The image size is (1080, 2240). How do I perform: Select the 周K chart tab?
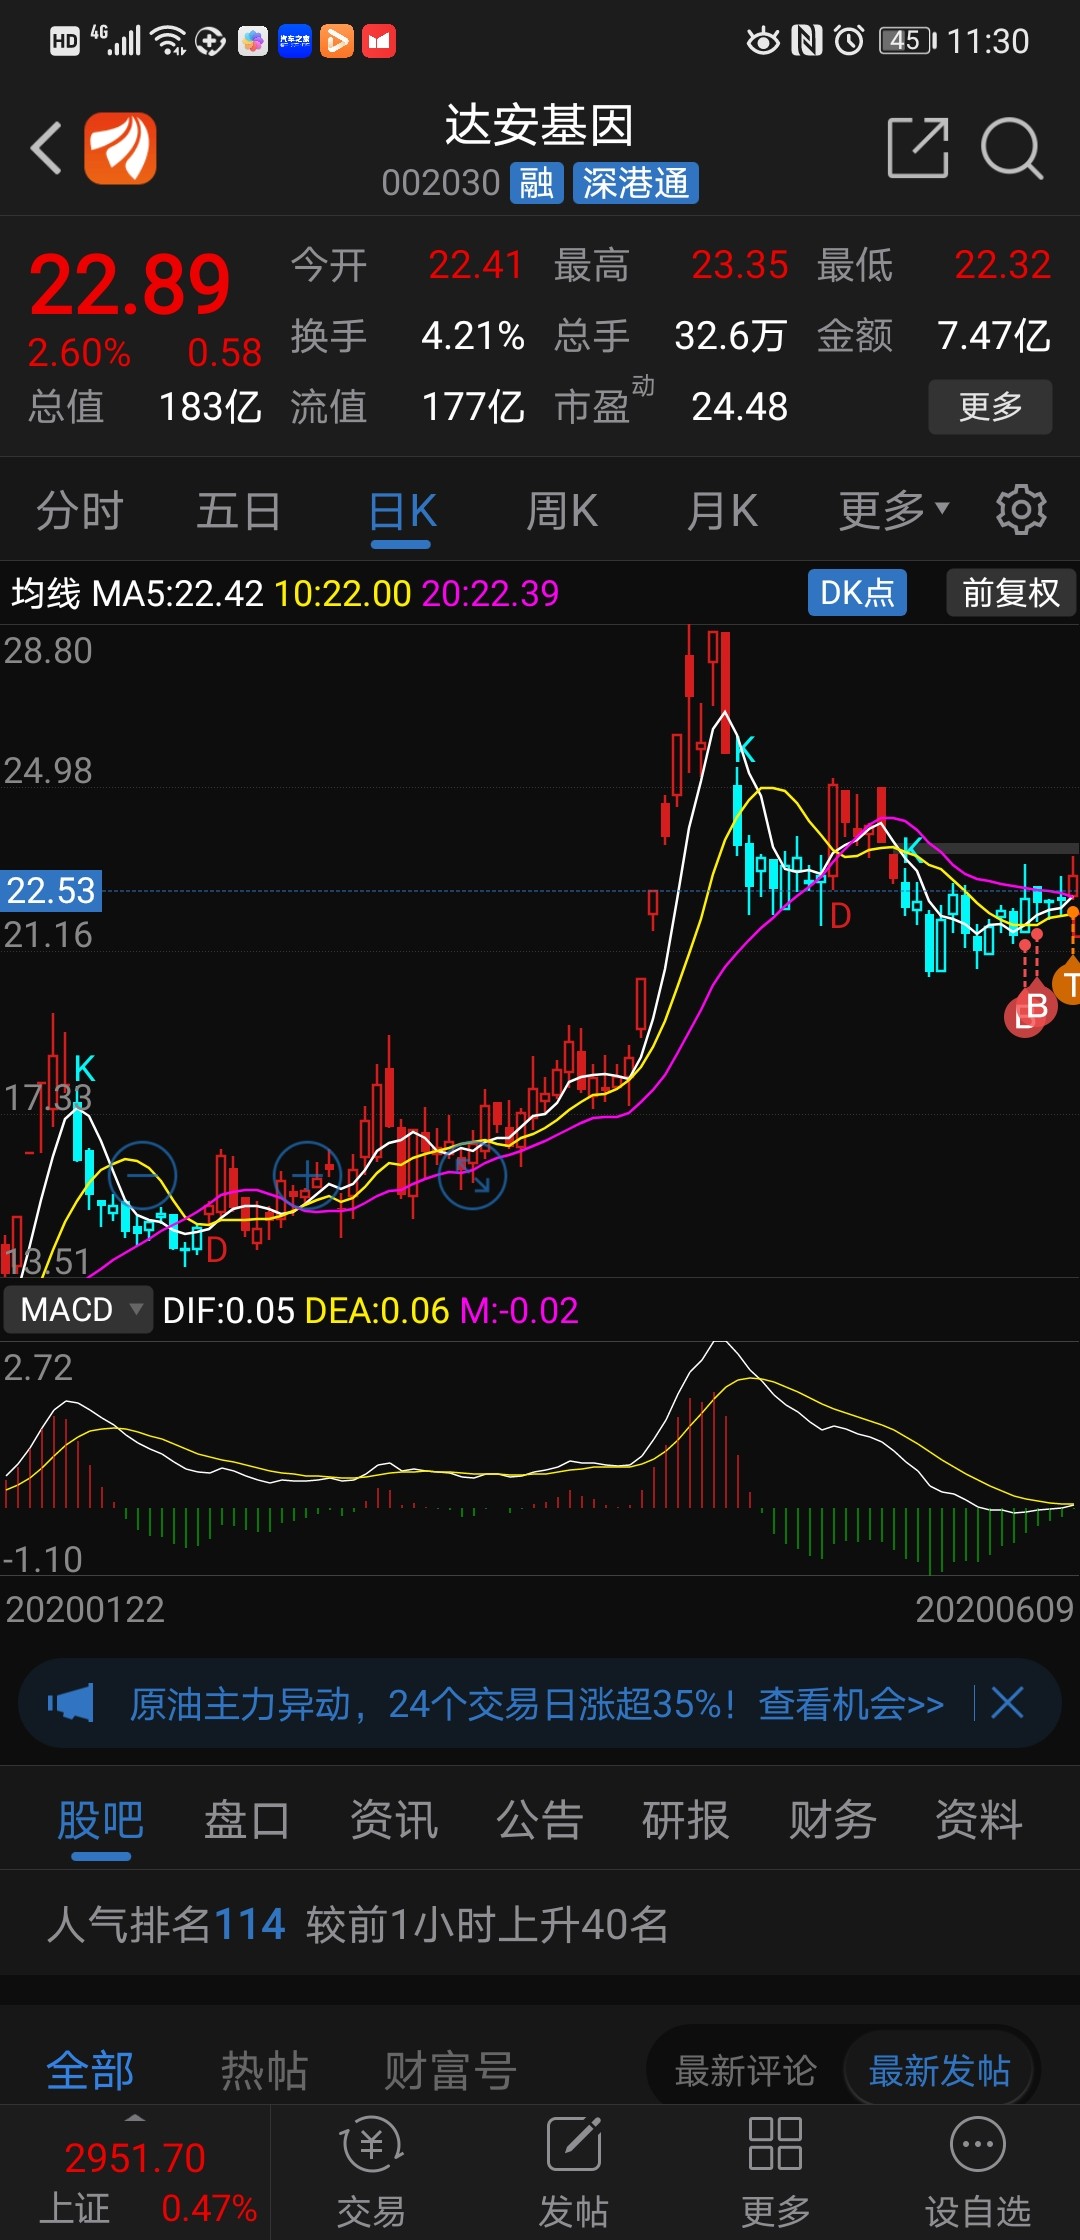click(x=562, y=510)
